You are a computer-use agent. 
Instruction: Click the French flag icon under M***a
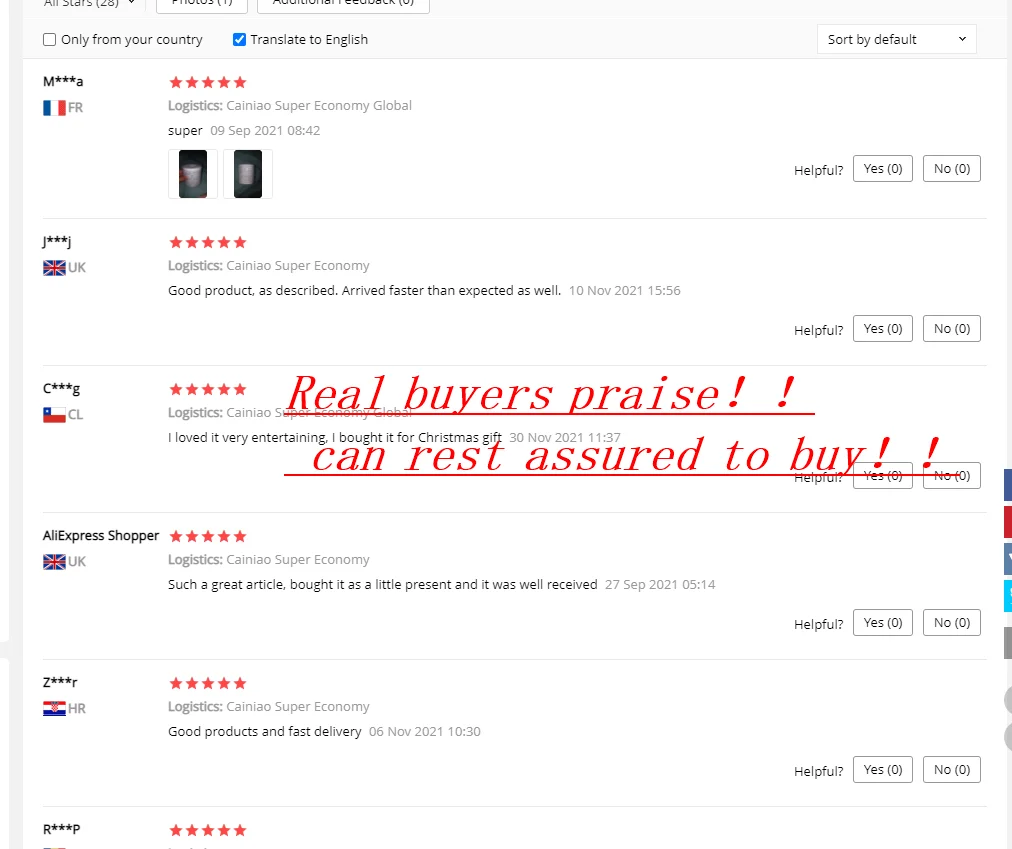[x=54, y=108]
